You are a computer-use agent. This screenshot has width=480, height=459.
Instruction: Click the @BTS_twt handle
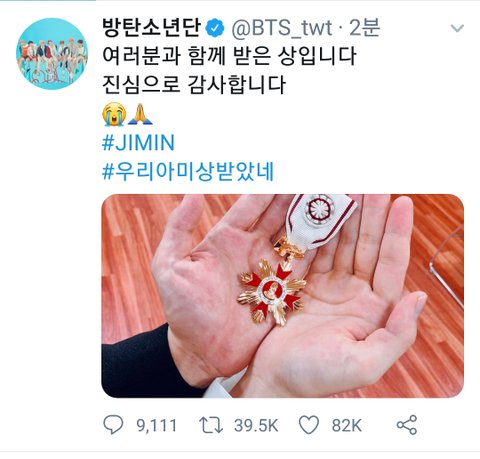coord(282,28)
